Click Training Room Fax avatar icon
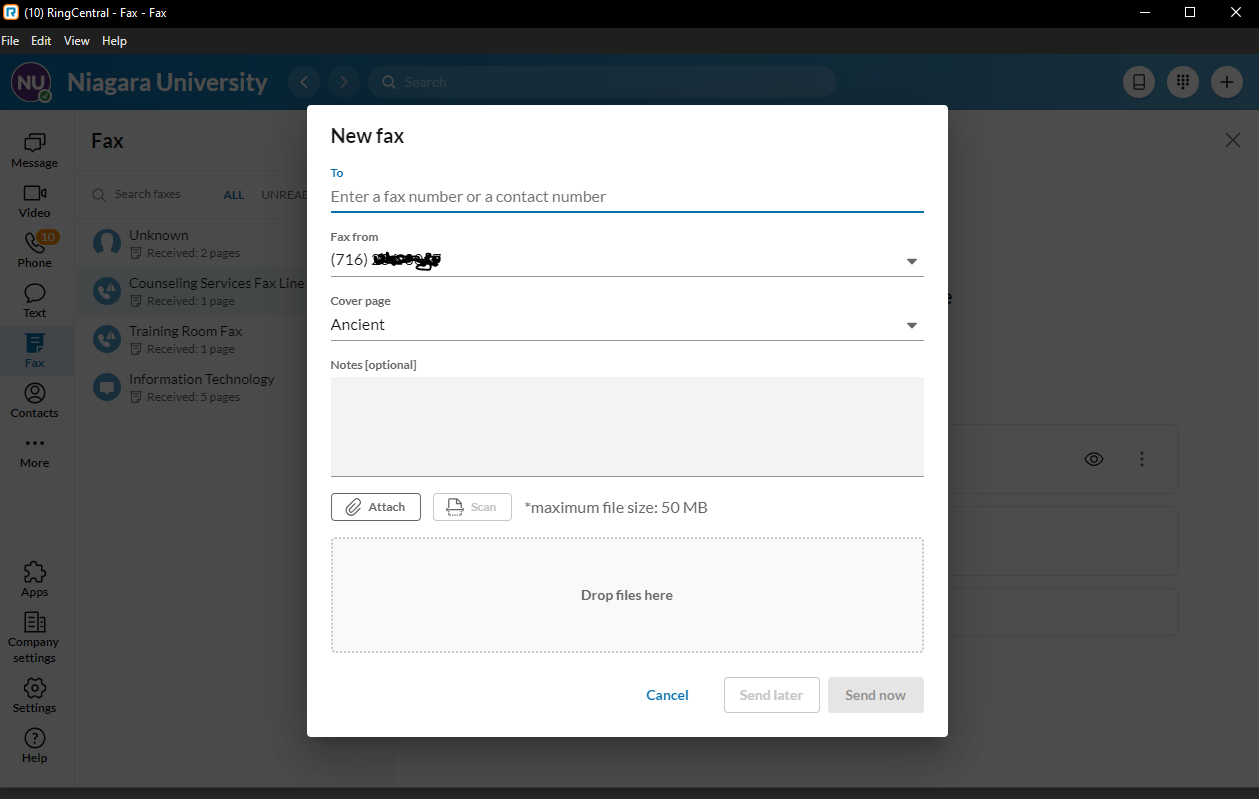The height and width of the screenshot is (799, 1259). (107, 338)
